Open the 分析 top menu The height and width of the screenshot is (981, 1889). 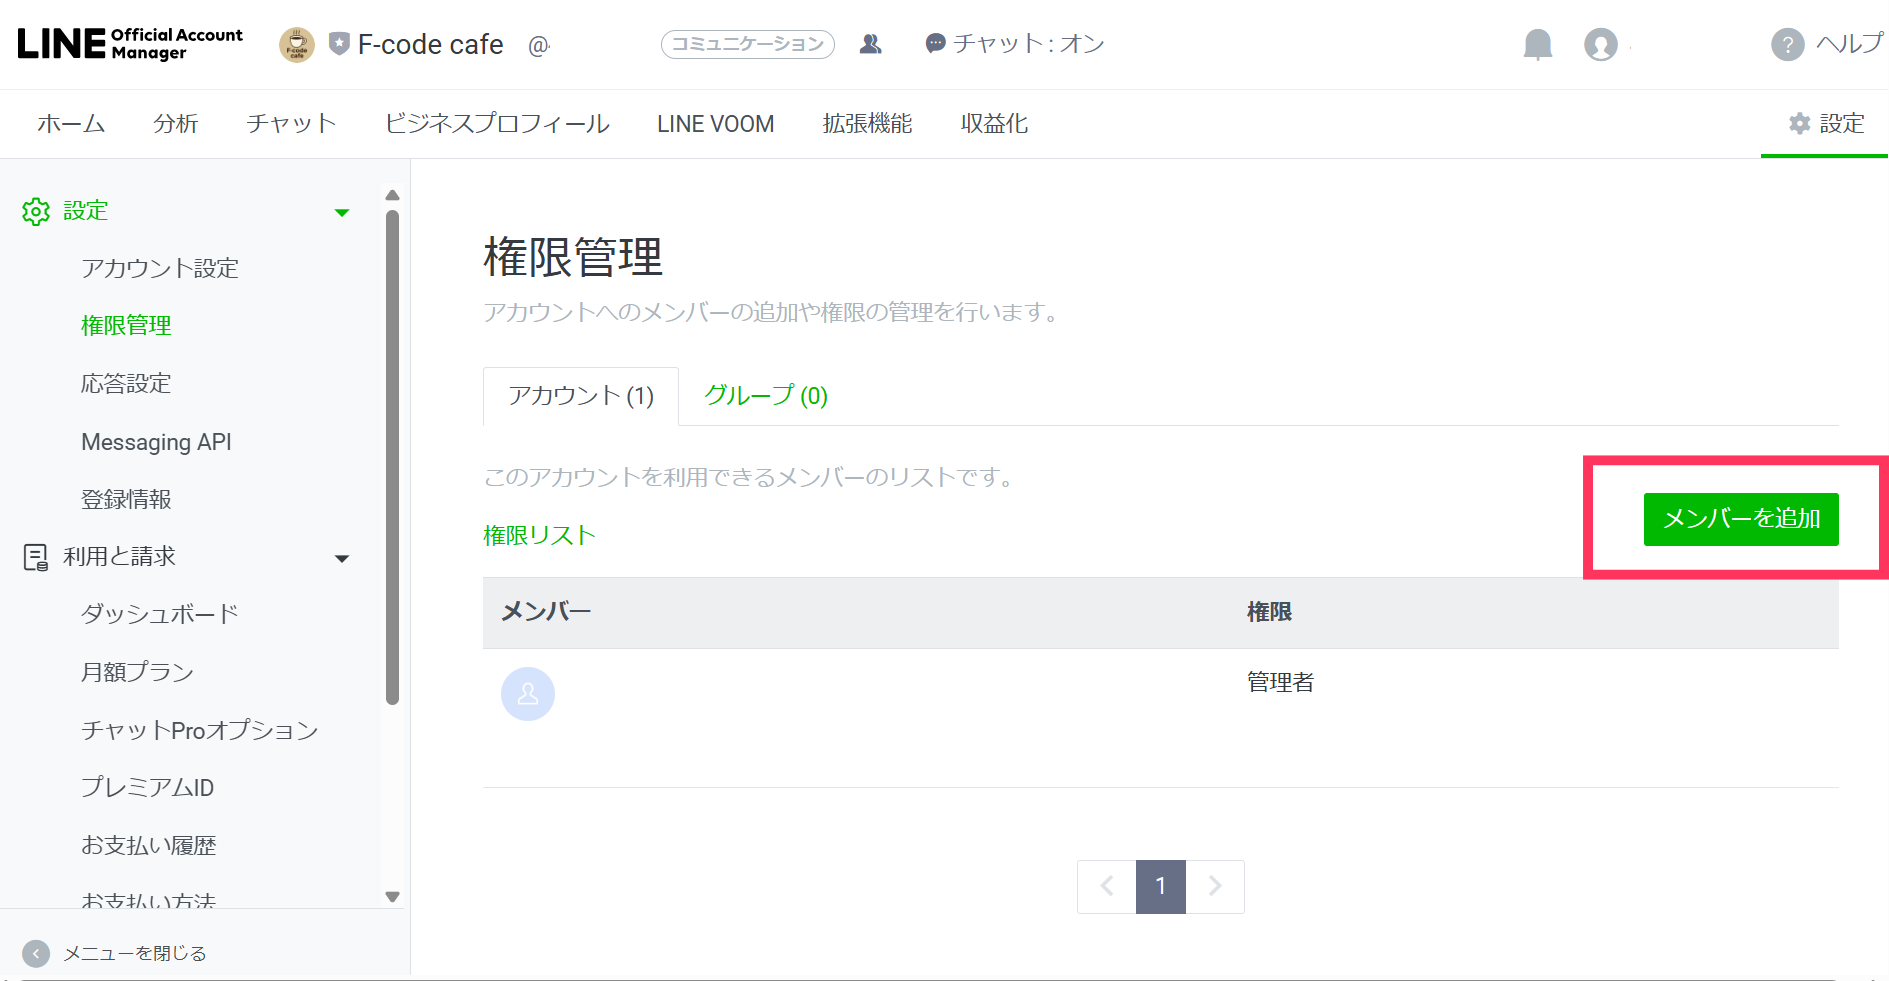[176, 124]
